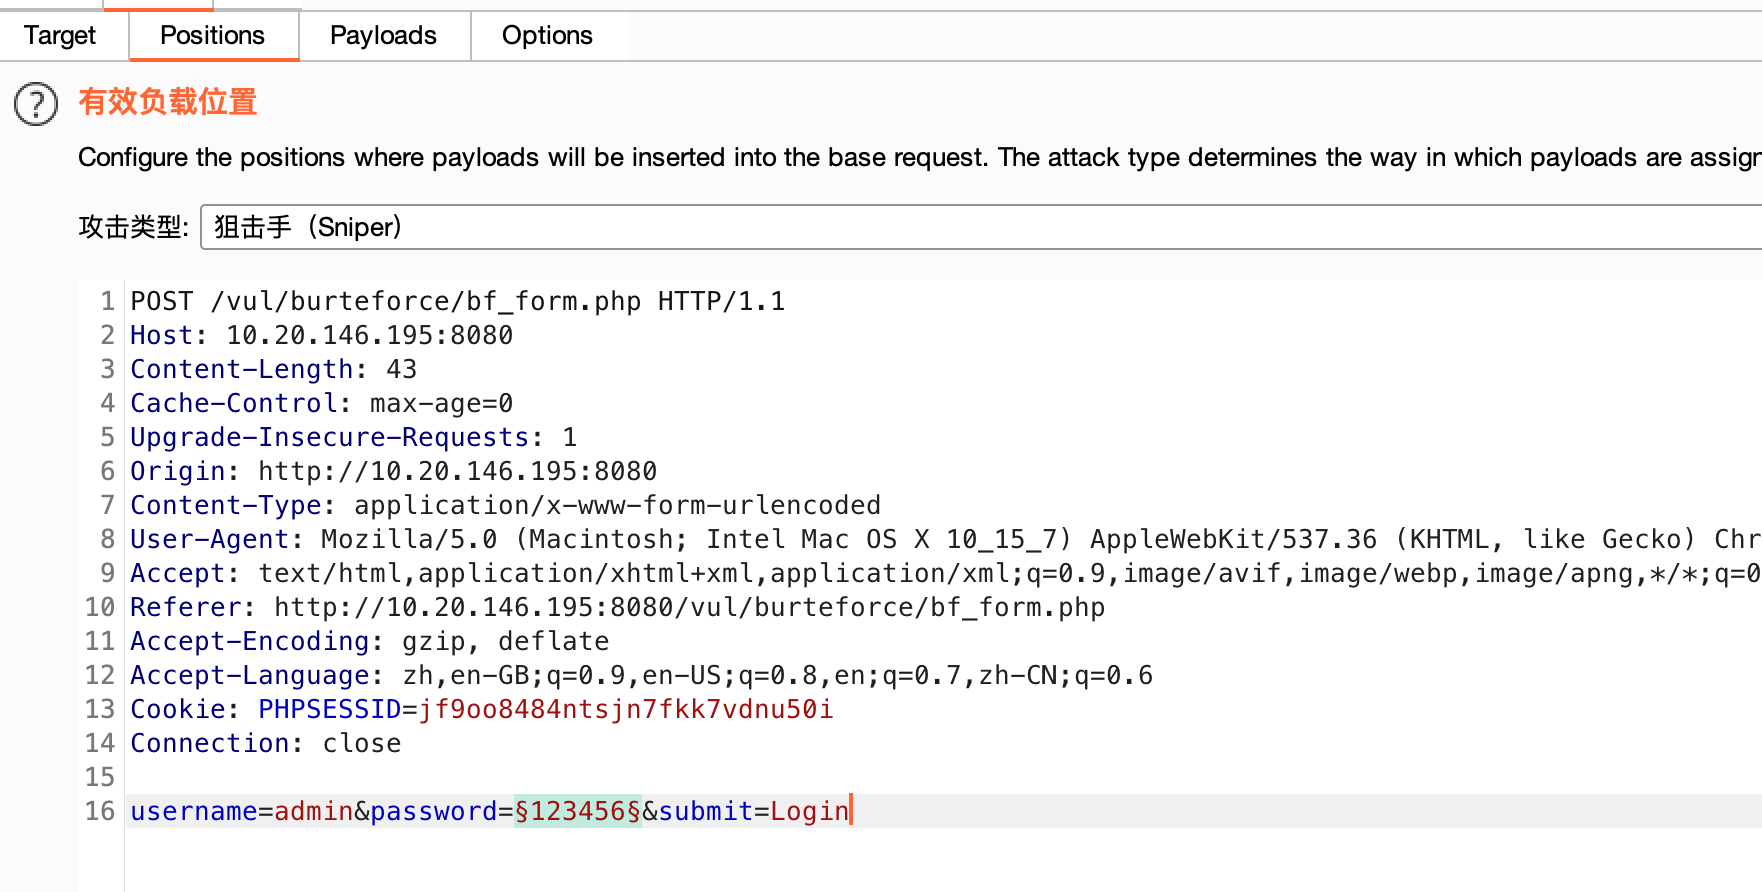
Task: Open the Payloads tab
Action: coord(383,36)
